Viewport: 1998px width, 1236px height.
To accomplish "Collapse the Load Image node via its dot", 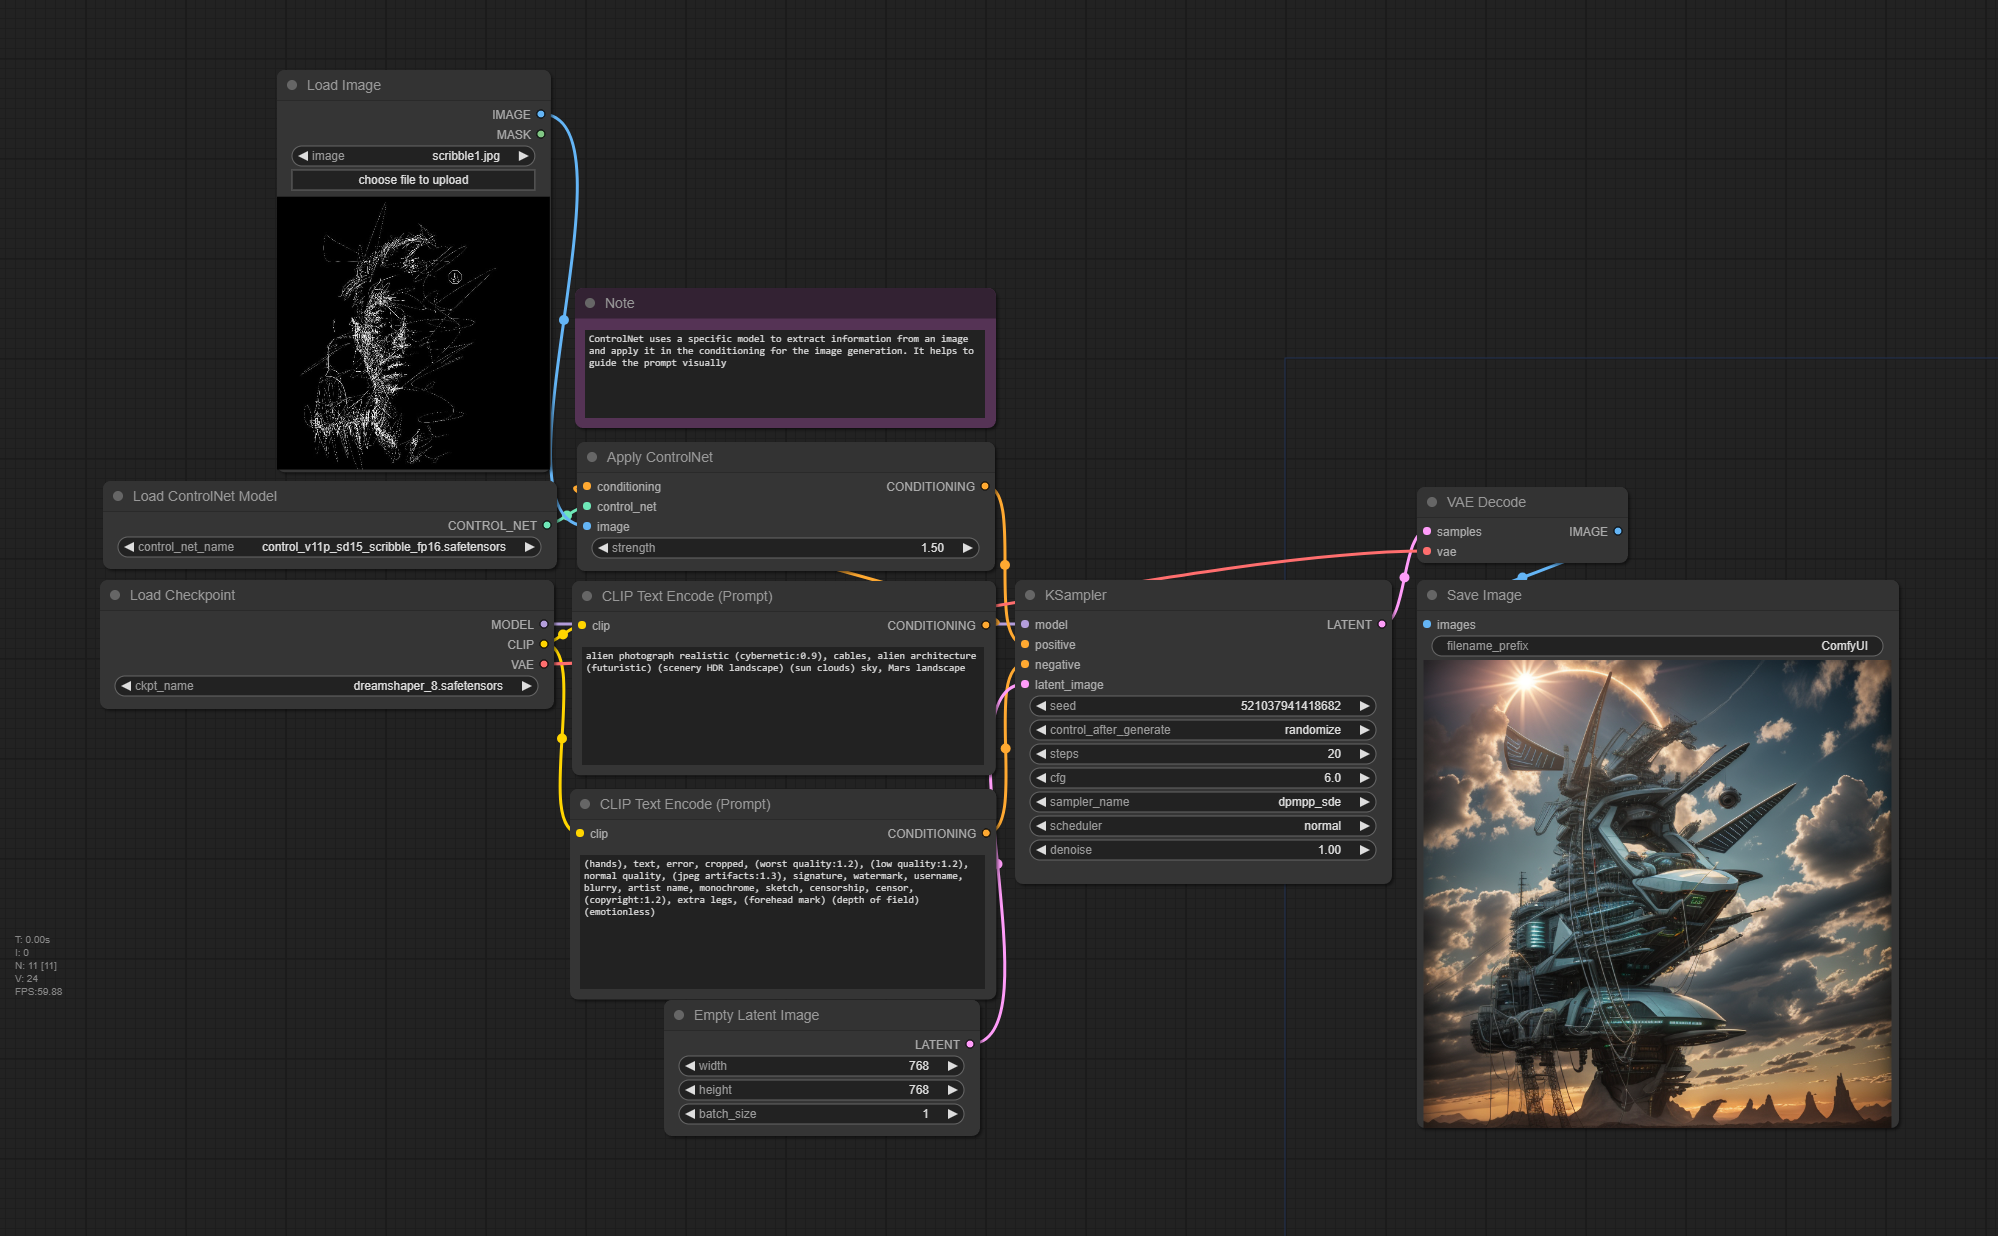I will pyautogui.click(x=292, y=85).
